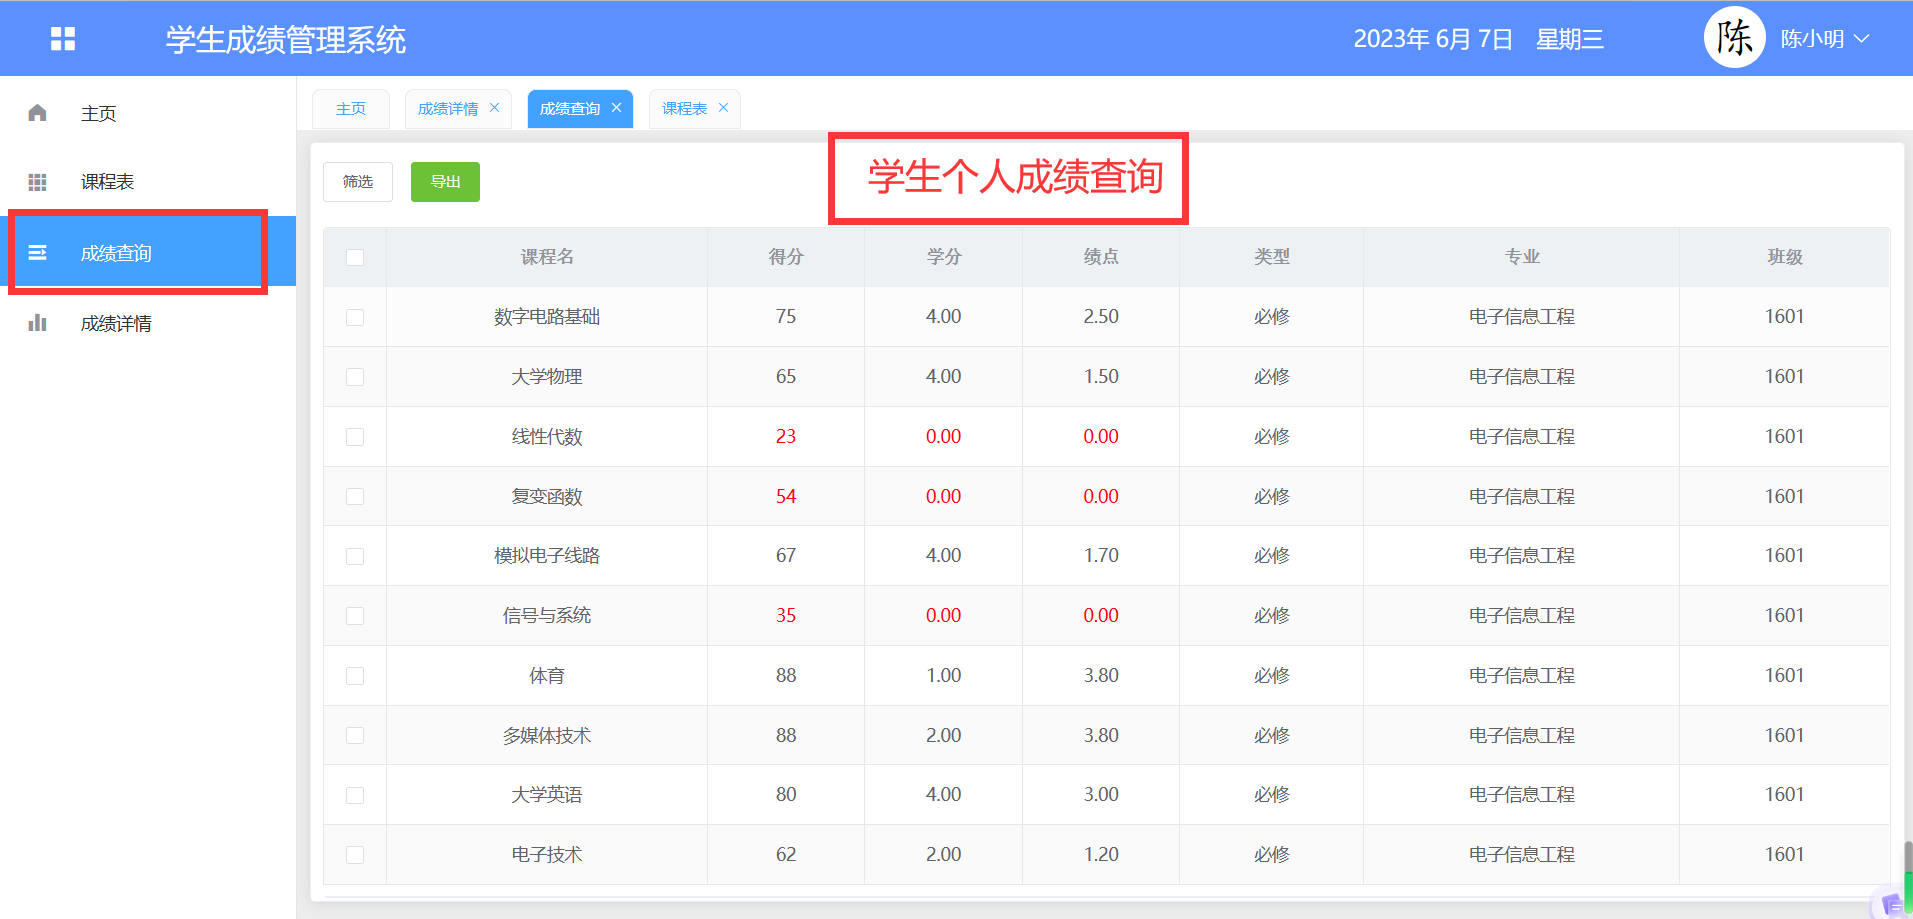Toggle the select-all checkbox in table header

click(355, 257)
